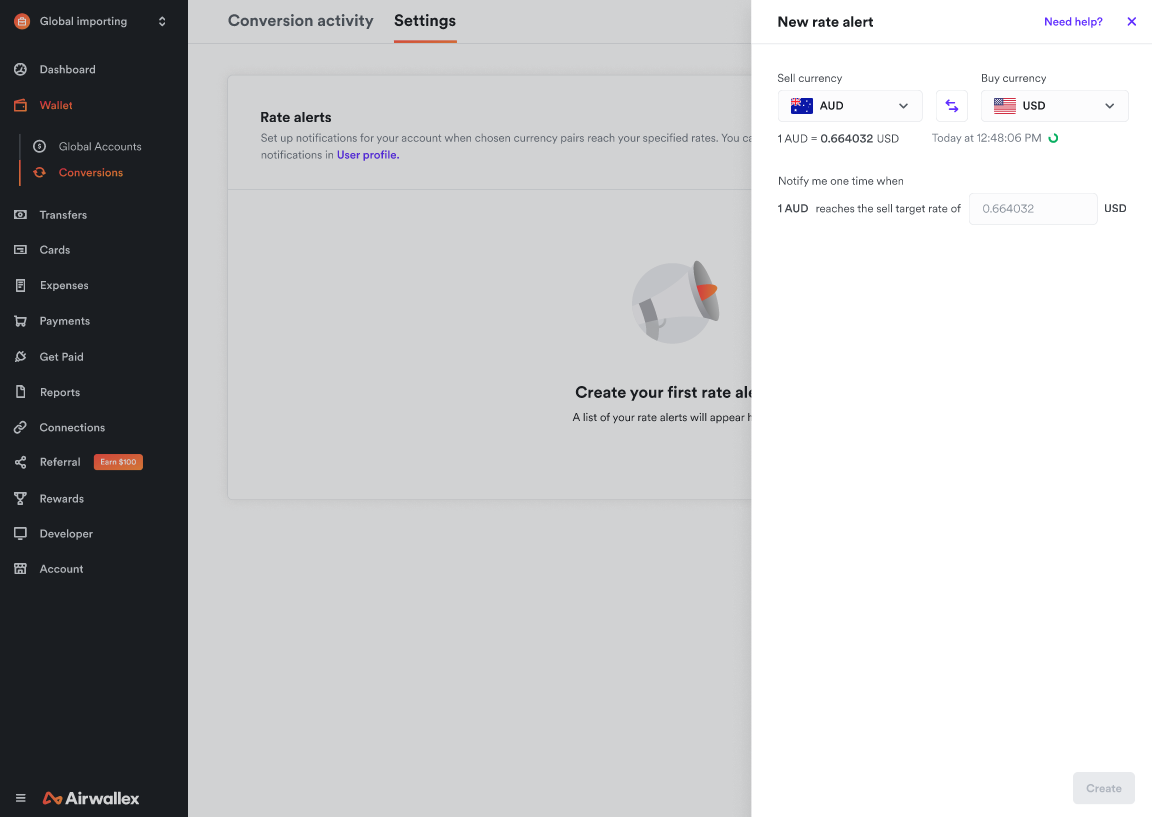Viewport: 1152px width, 817px height.
Task: Click the Rewards trophy icon
Action: tap(20, 499)
